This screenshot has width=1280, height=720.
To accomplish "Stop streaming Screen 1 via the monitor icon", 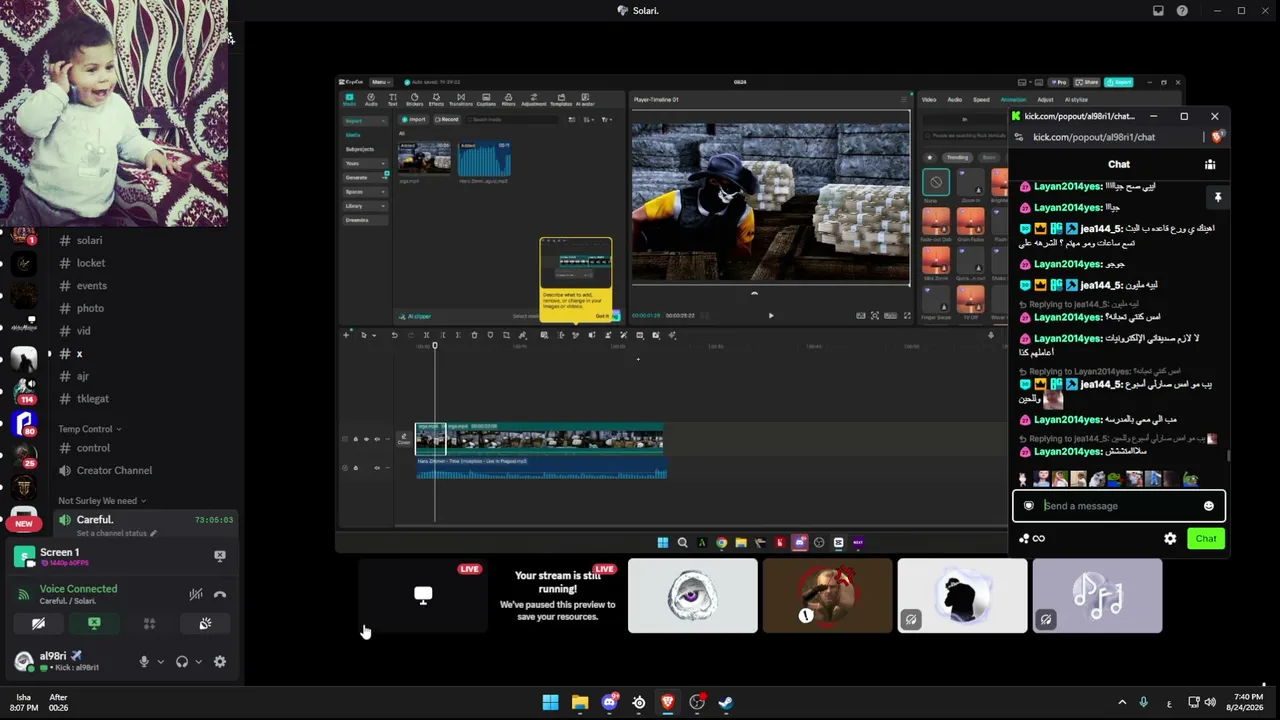I will [220, 556].
